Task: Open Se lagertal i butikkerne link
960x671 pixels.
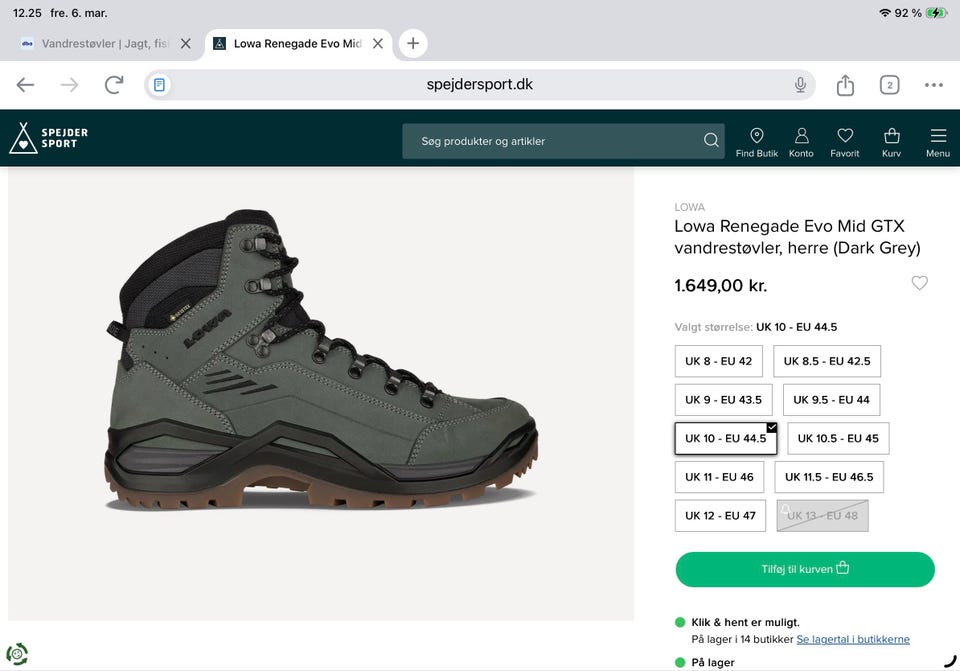Action: click(853, 639)
